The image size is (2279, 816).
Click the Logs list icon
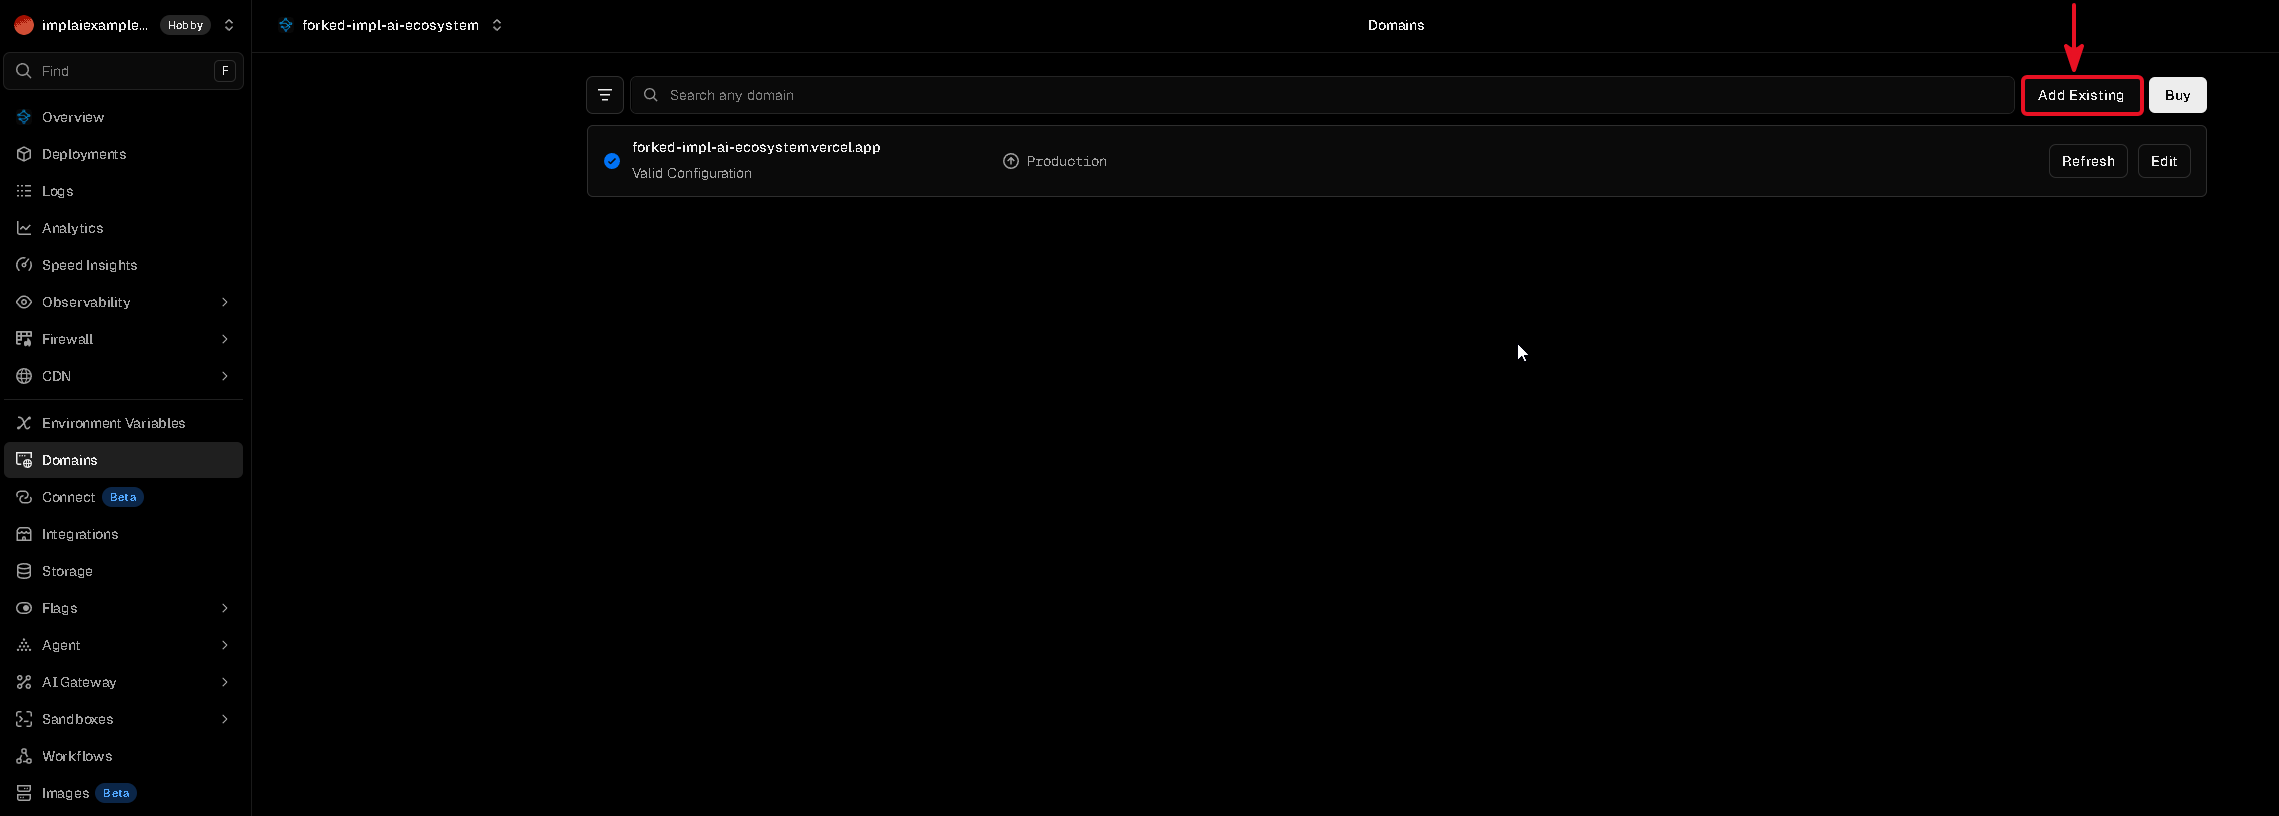24,191
